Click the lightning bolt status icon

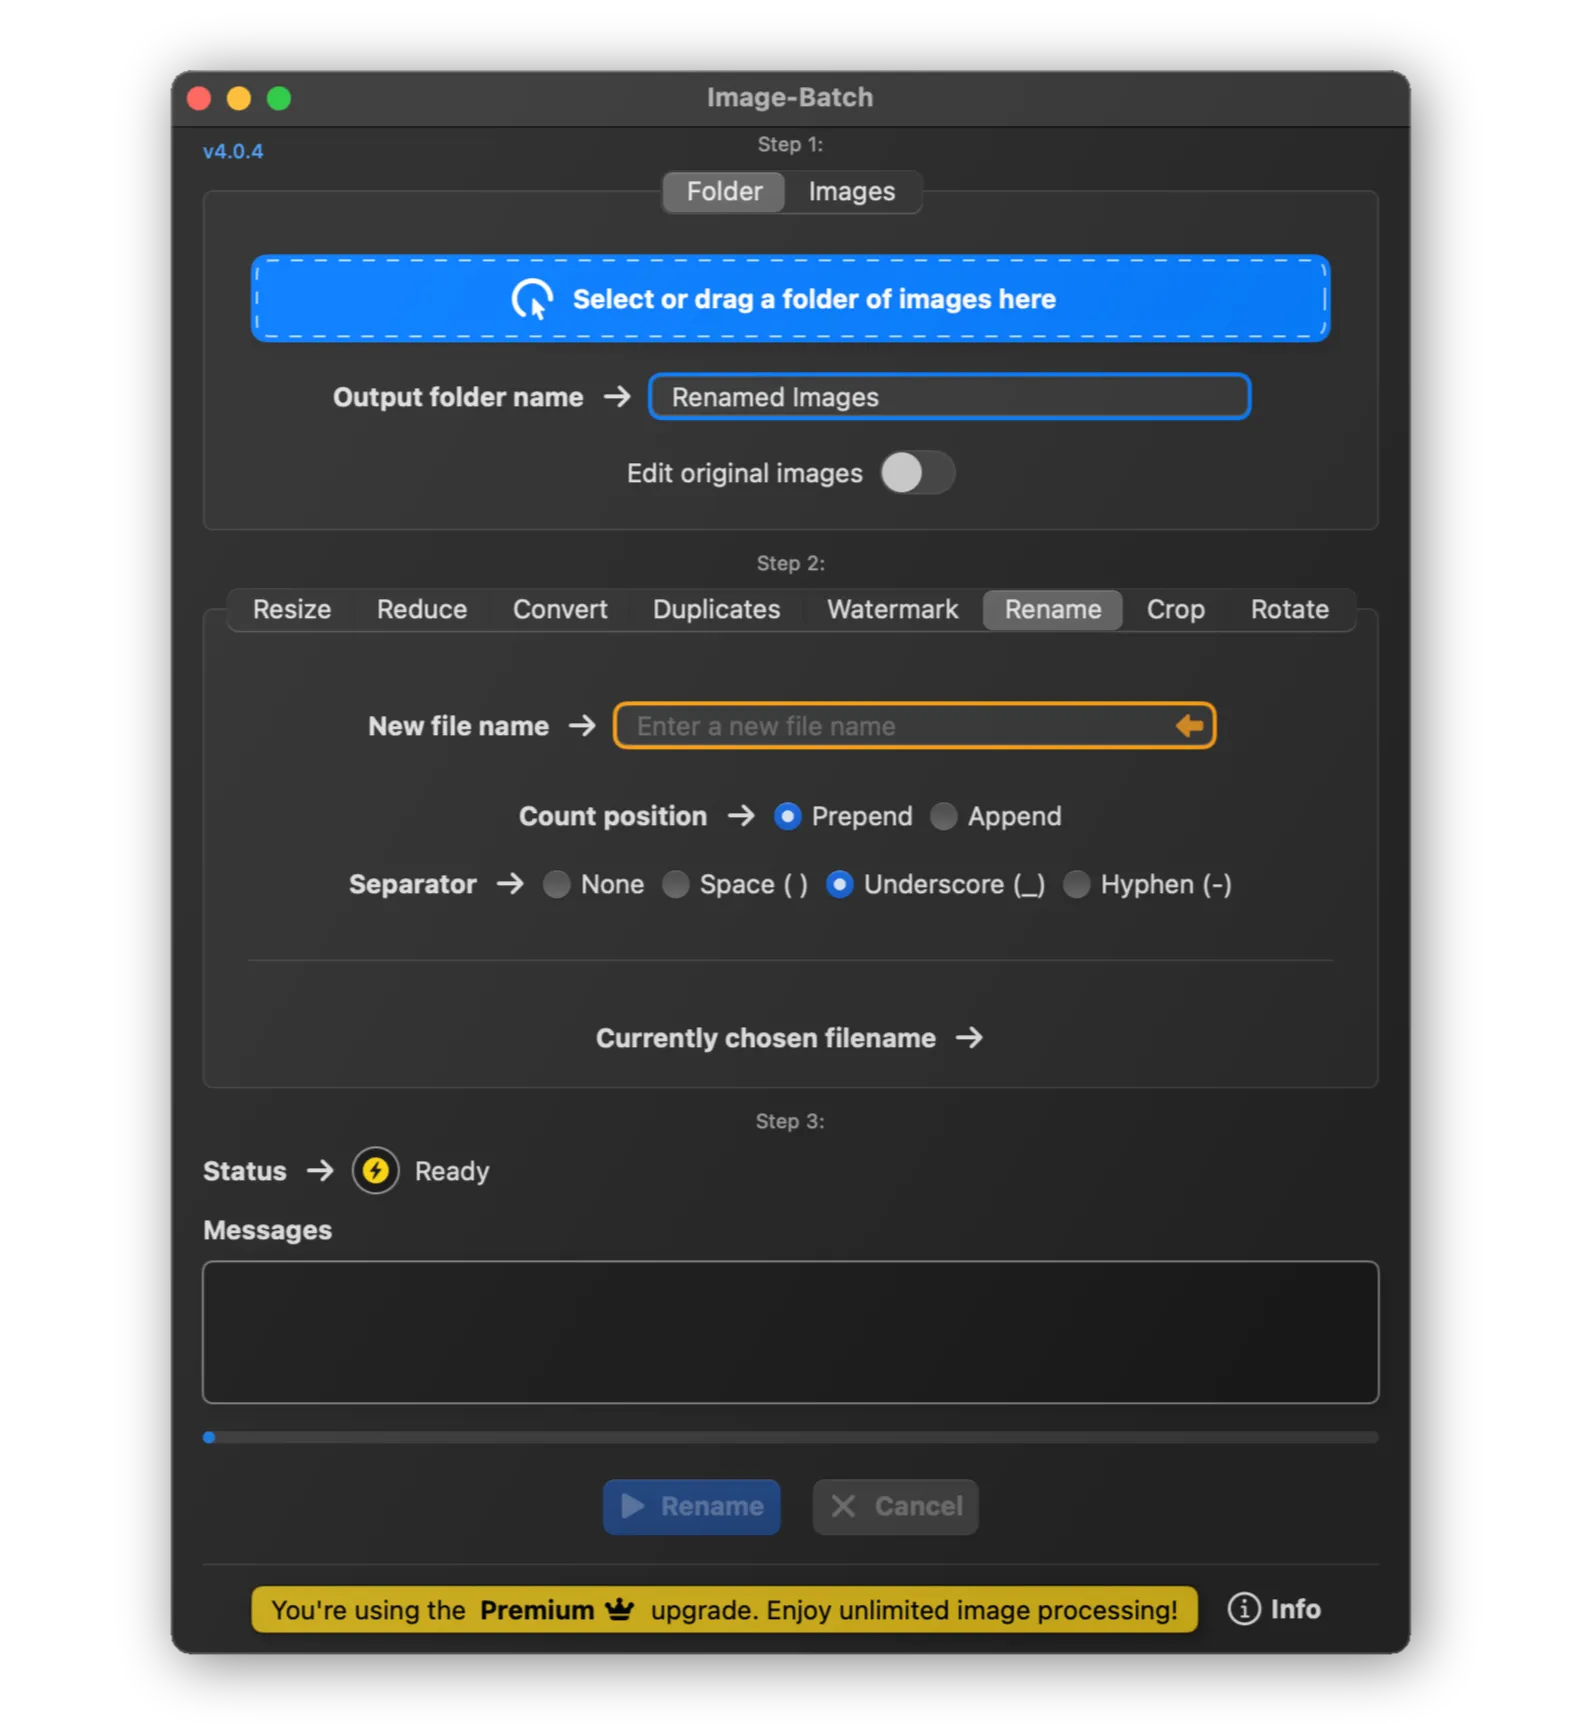(376, 1171)
